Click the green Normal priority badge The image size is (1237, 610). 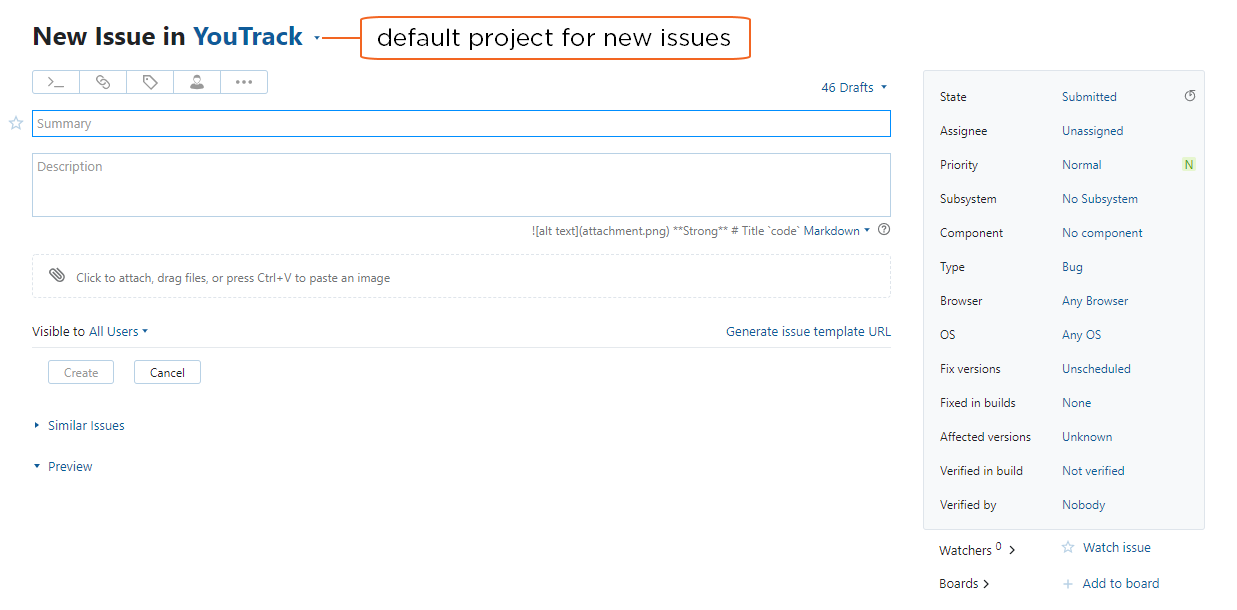click(x=1189, y=165)
